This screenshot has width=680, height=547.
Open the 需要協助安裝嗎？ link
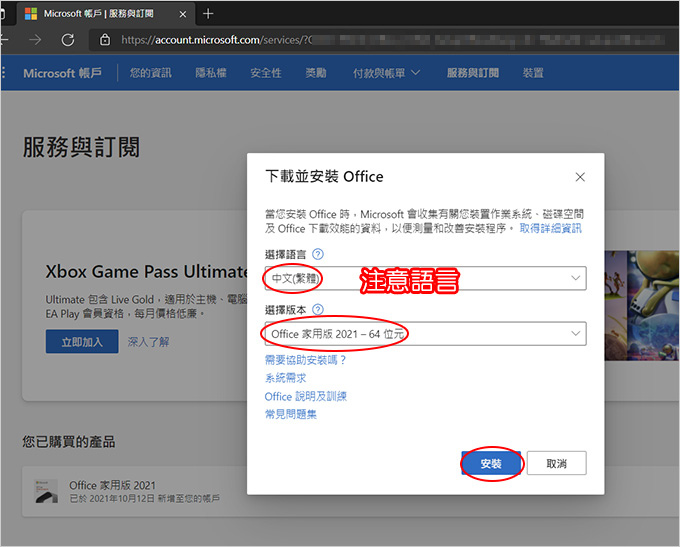305,360
